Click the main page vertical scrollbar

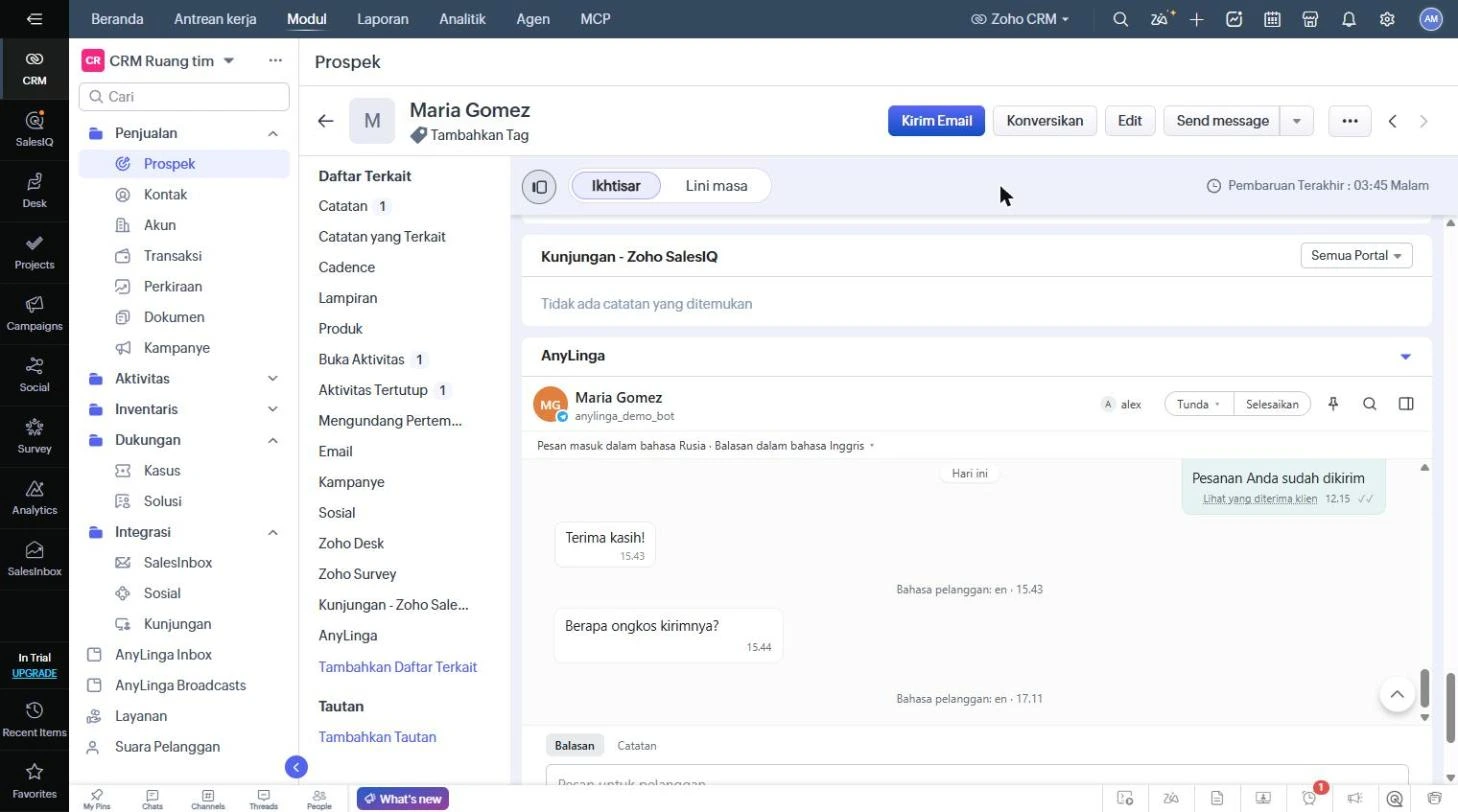pos(1451,707)
